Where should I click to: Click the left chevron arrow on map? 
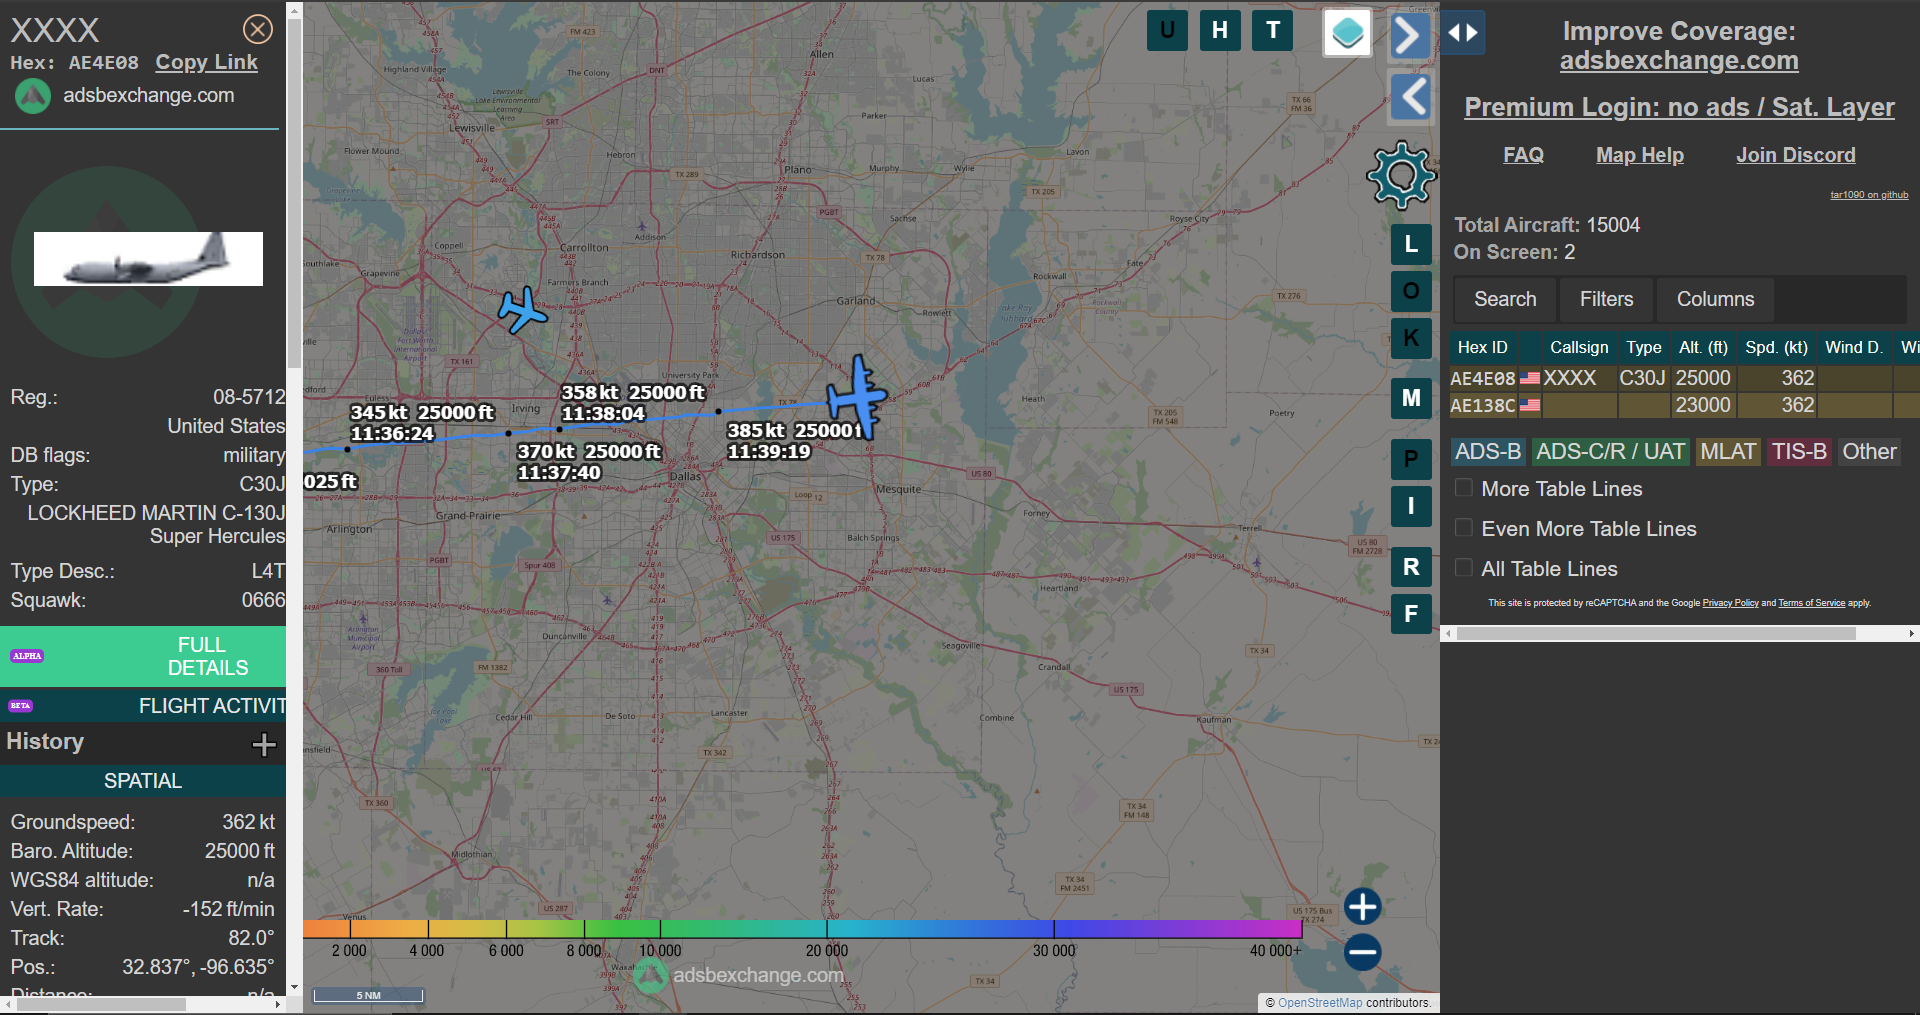tap(1412, 97)
